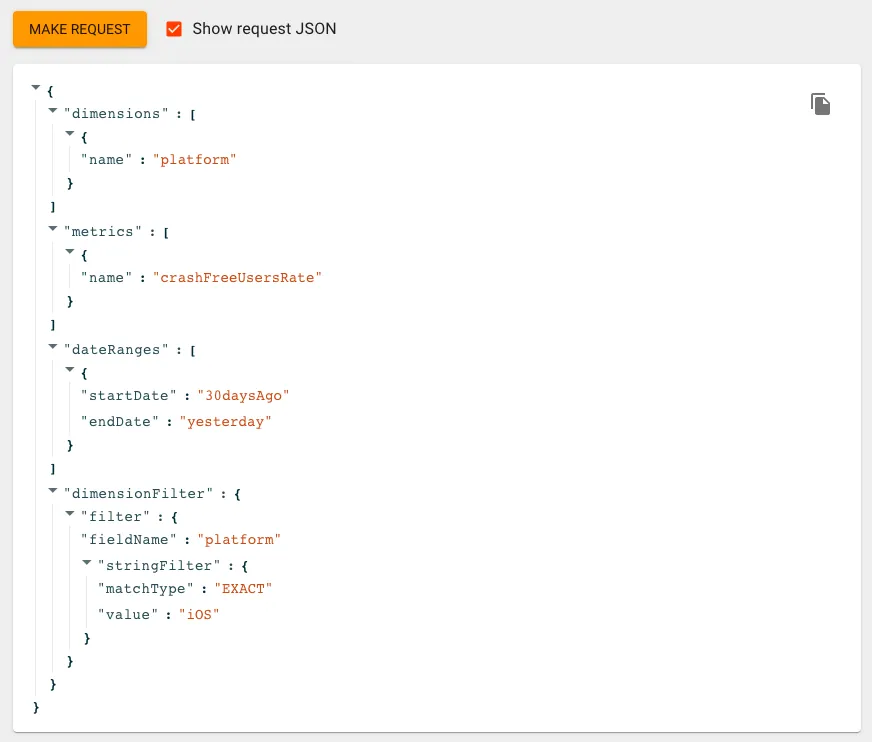Collapse the "dateRanges" array
Viewport: 872px width, 742px height.
(x=54, y=348)
